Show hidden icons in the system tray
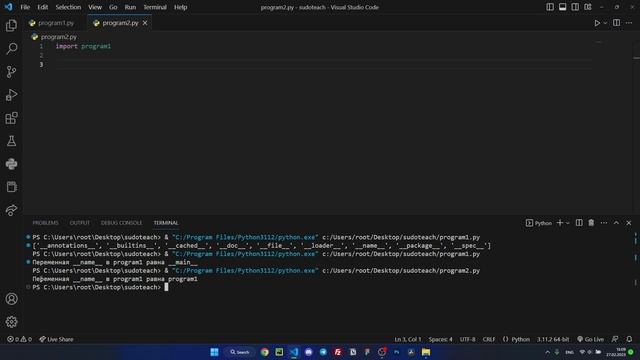This screenshot has height=360, width=640. [547, 352]
